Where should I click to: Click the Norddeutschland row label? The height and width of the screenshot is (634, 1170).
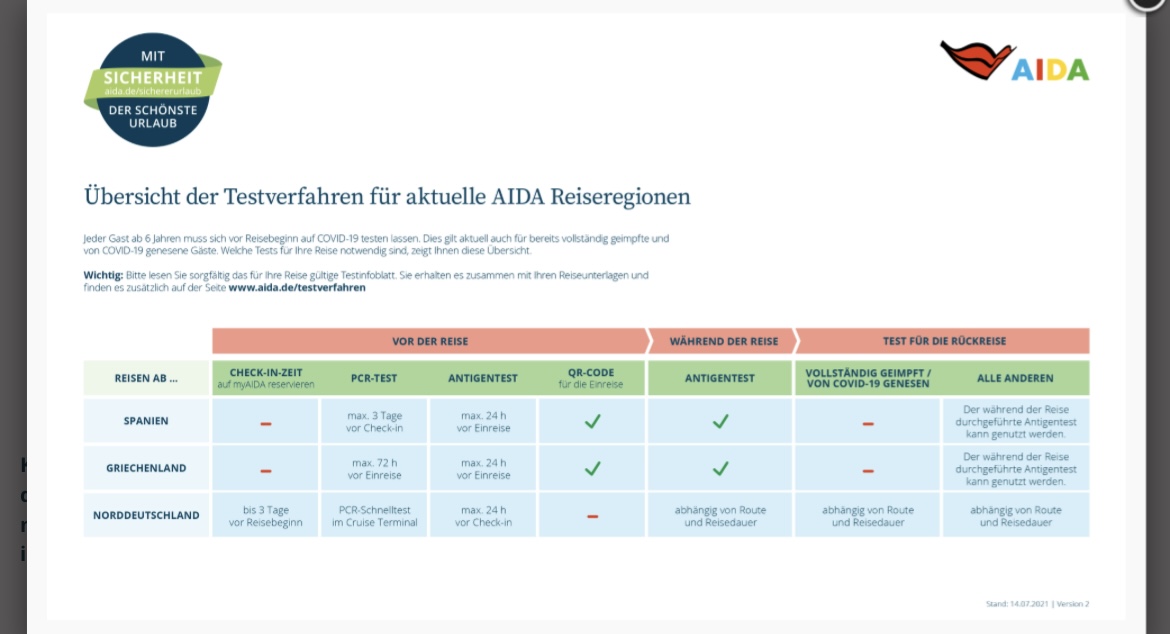click(146, 516)
